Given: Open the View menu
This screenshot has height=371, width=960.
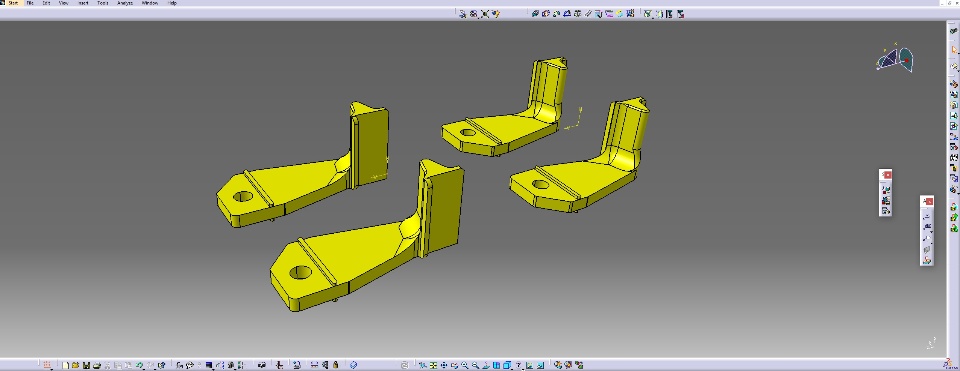Looking at the screenshot, I should [x=64, y=3].
